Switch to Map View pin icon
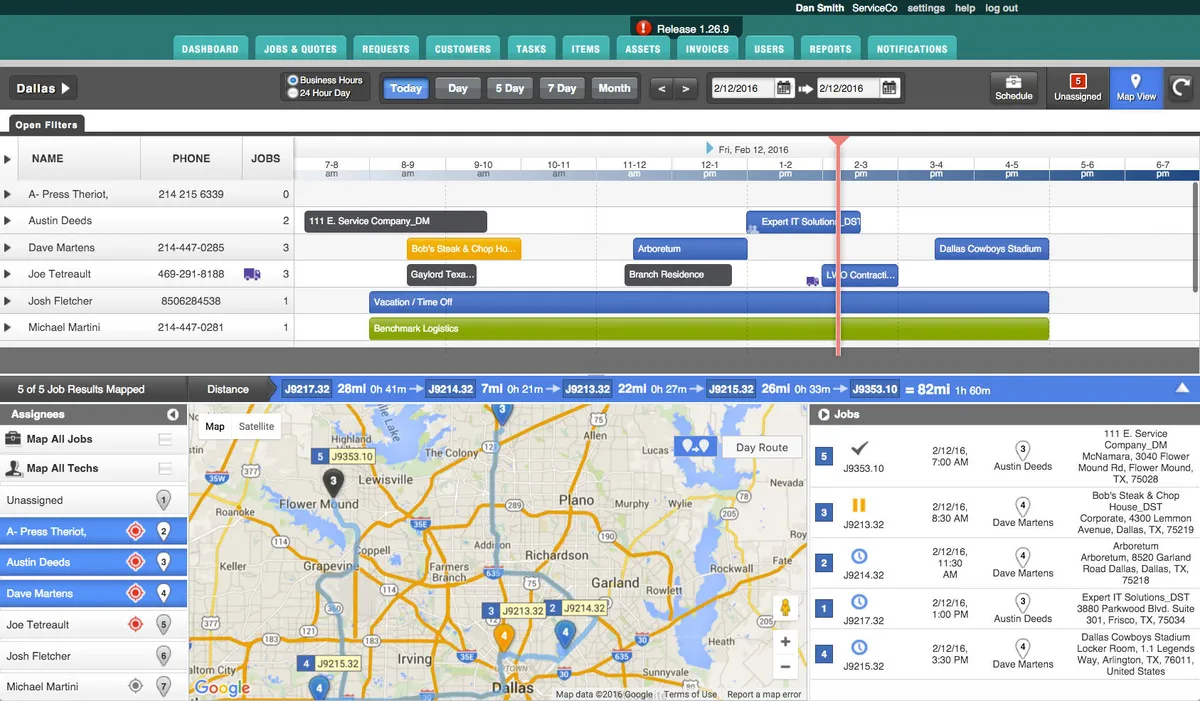 click(1136, 83)
